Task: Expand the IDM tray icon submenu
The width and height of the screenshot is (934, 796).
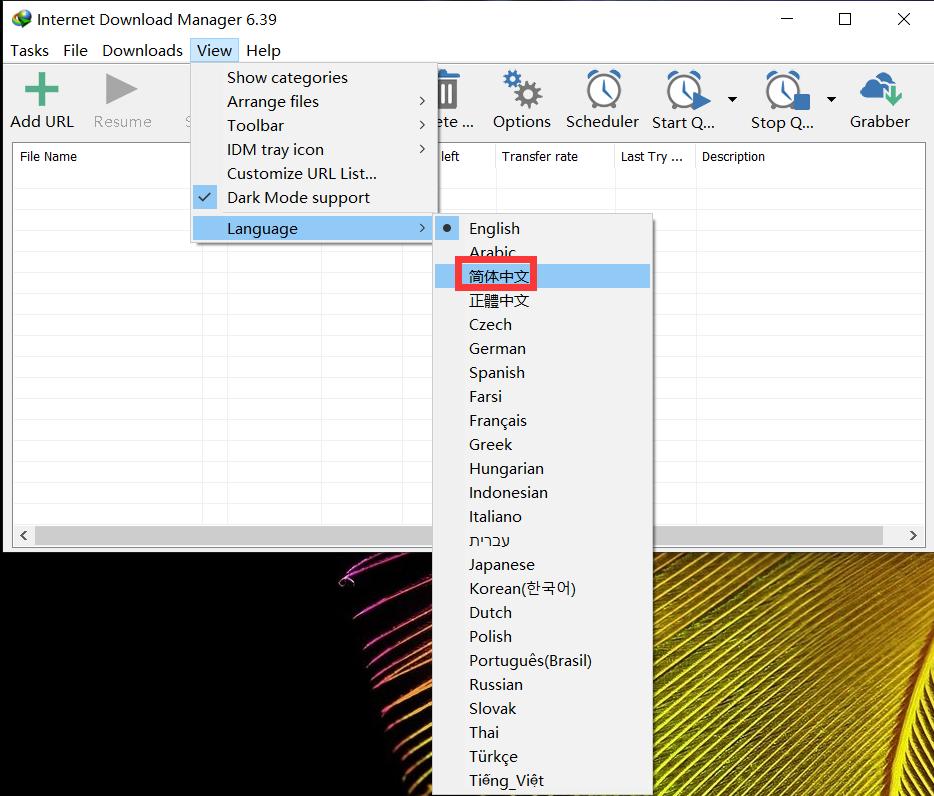Action: [x=314, y=149]
